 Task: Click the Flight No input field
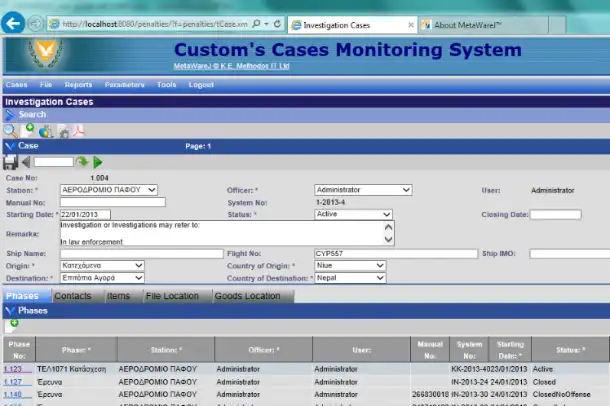pyautogui.click(x=395, y=253)
